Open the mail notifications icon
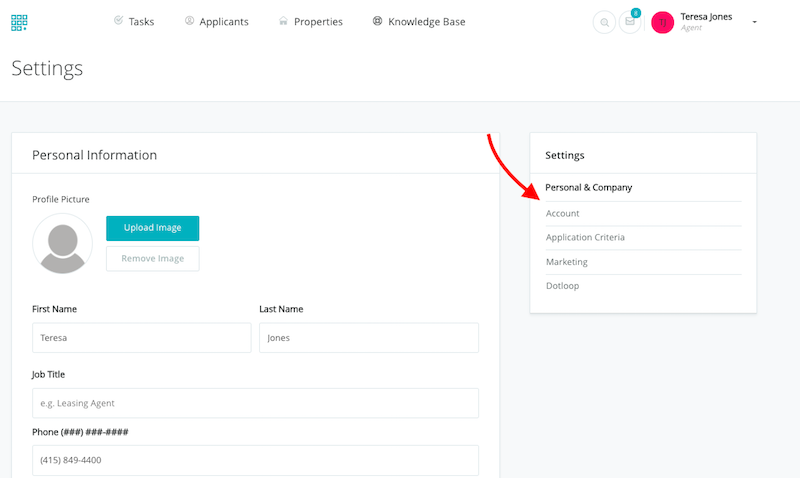Screen dimensions: 800x478 point(630,22)
